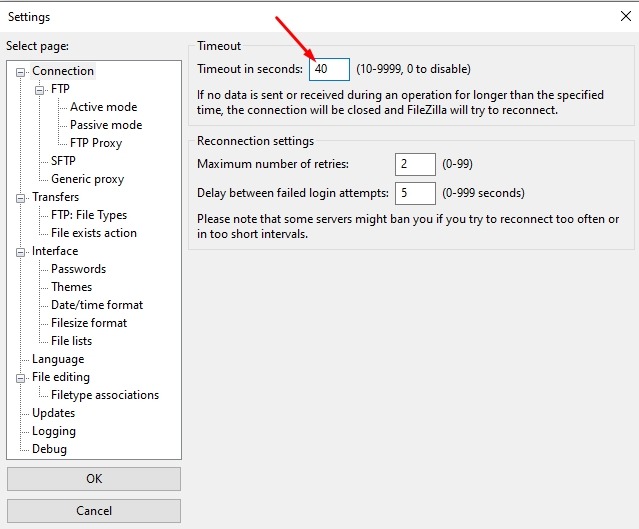Collapse the File editing tree node
Viewport: 639px width, 529px height.
(x=20, y=379)
